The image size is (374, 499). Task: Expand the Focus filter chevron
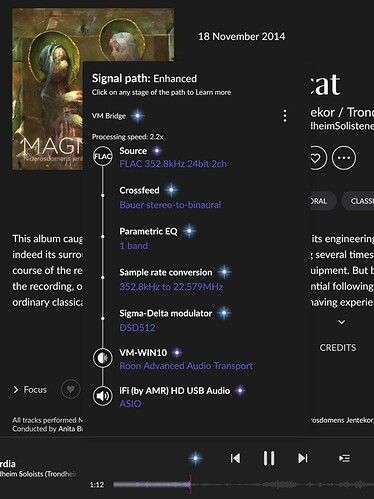pos(16,389)
